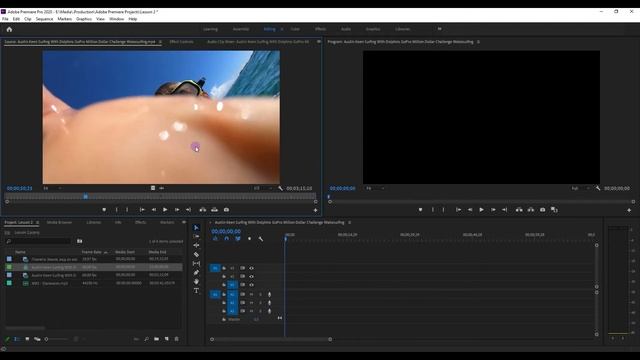Click the Project panel thumbnail zoom slider
The width and height of the screenshot is (640, 360).
(56, 339)
